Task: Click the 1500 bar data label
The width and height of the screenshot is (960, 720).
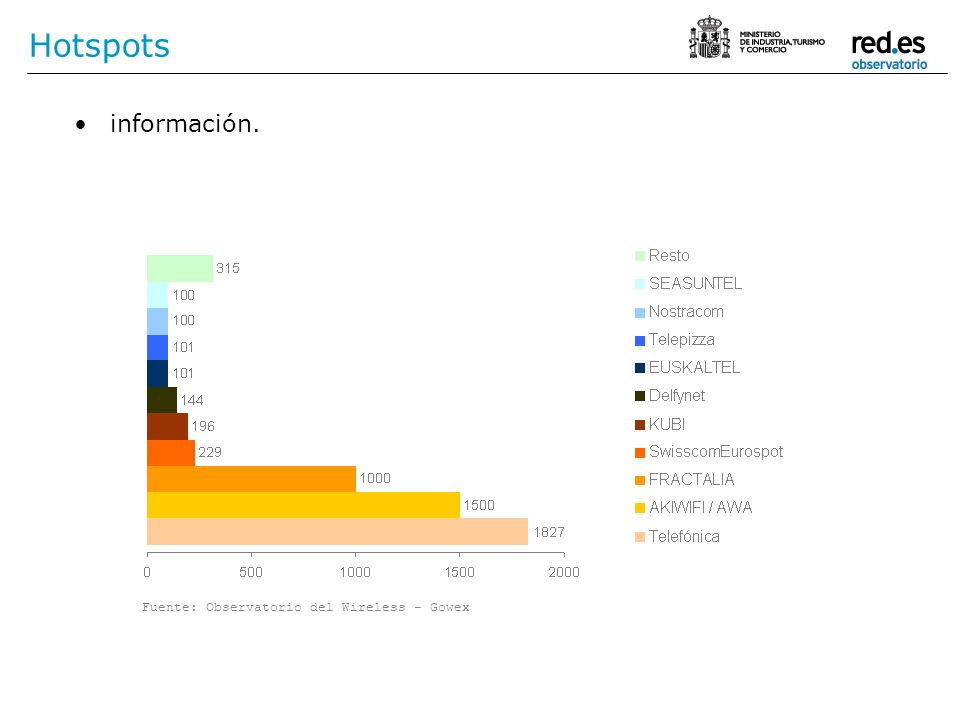Action: click(x=479, y=505)
